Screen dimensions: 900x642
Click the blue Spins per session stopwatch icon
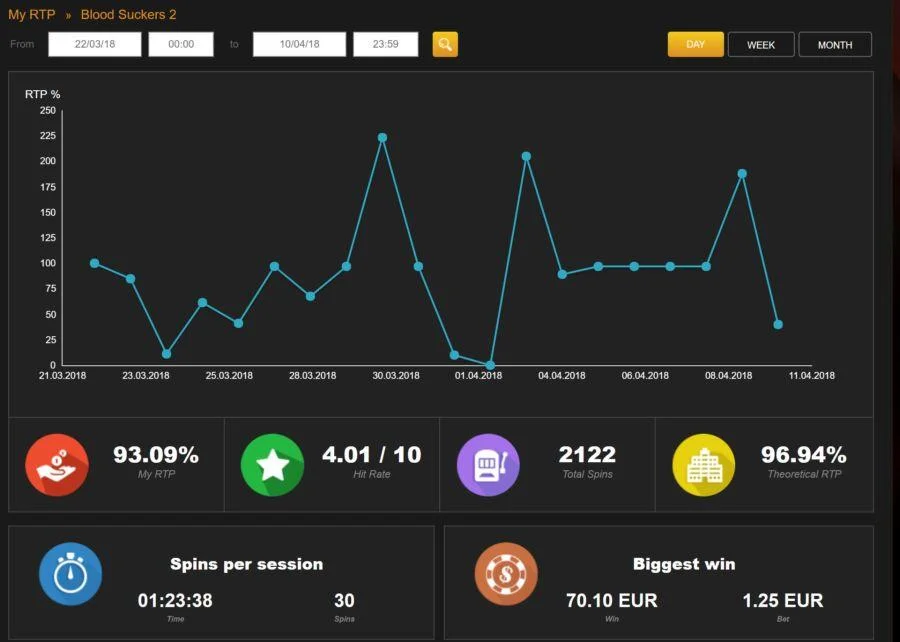71,574
